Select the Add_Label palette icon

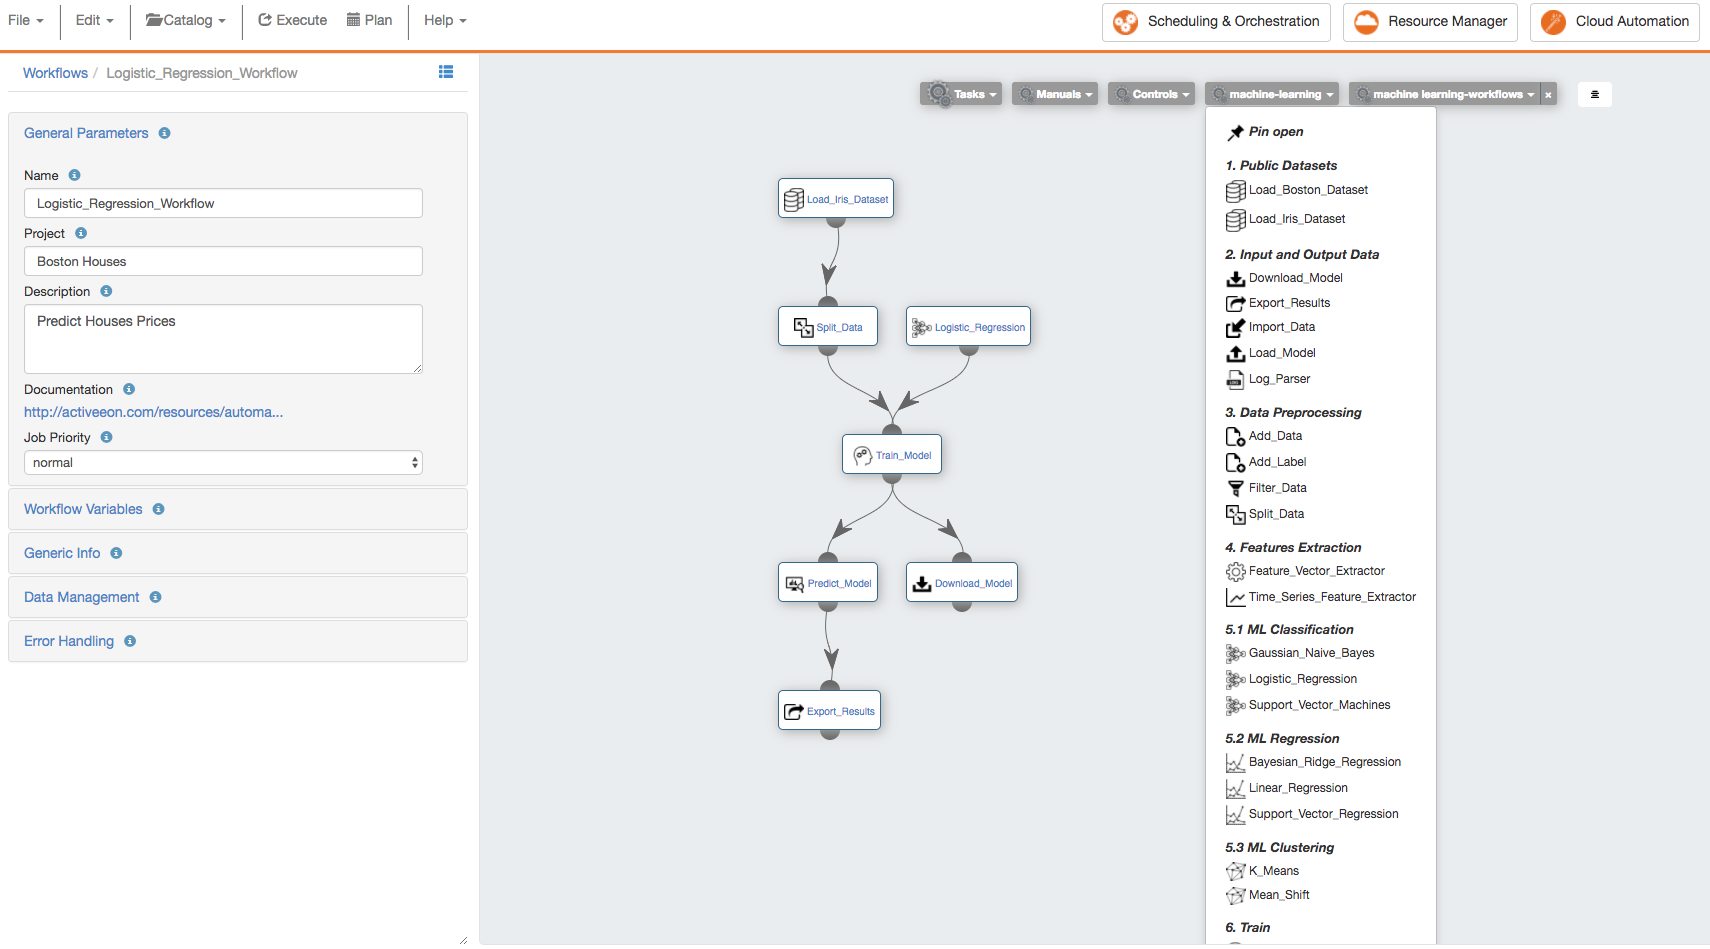click(1236, 462)
